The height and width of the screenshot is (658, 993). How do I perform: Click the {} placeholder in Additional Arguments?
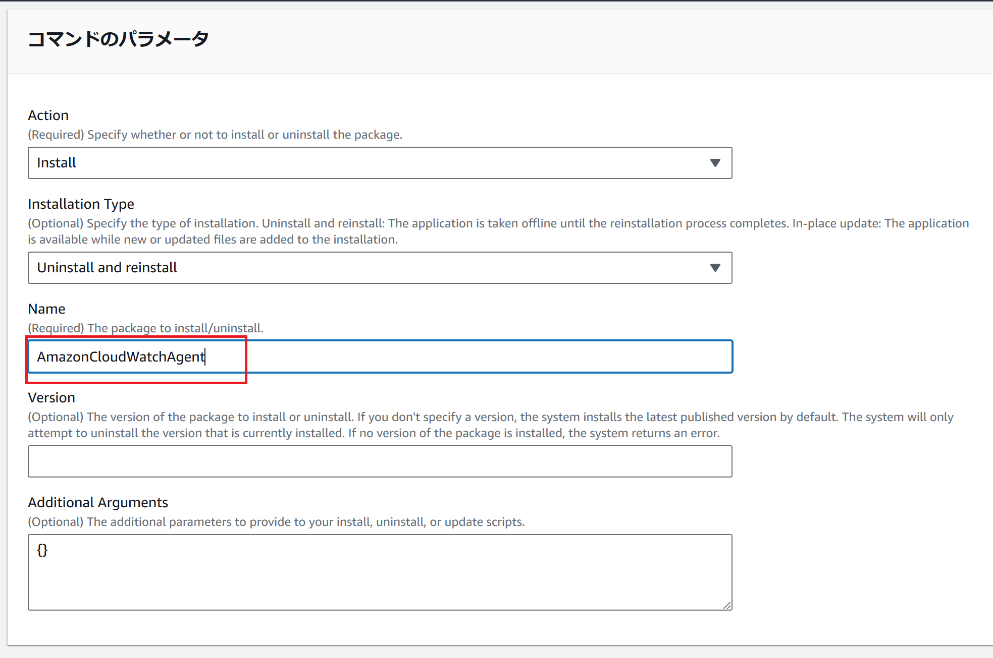(43, 549)
